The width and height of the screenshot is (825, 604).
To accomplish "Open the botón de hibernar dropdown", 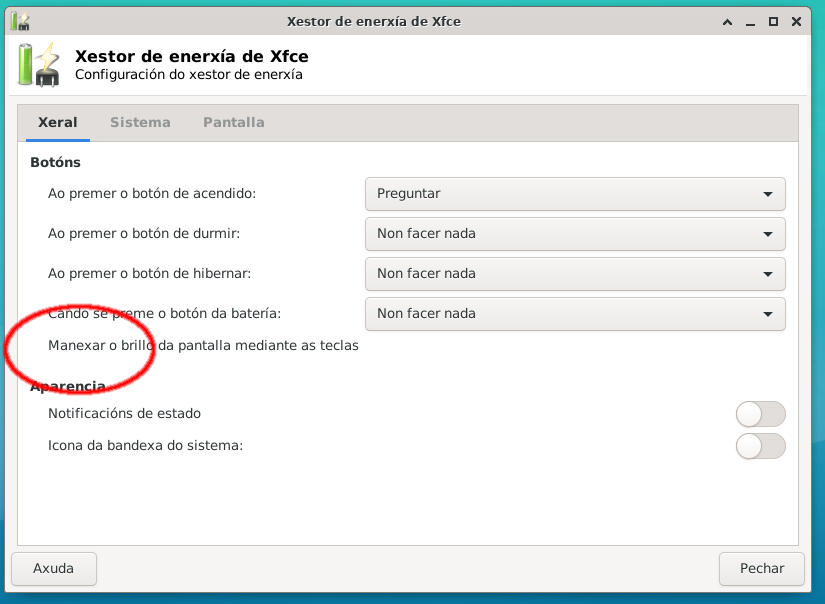I will point(575,274).
